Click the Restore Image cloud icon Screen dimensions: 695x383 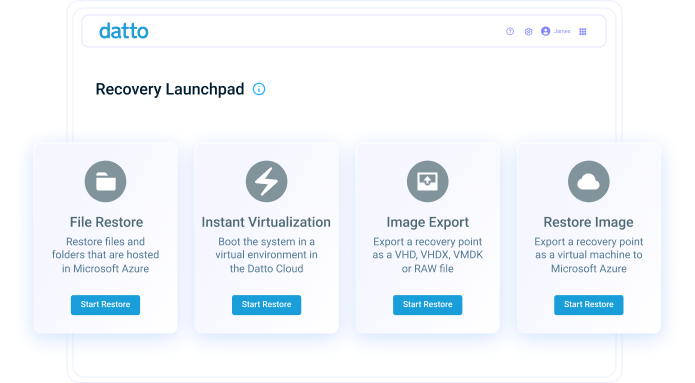[x=589, y=181]
